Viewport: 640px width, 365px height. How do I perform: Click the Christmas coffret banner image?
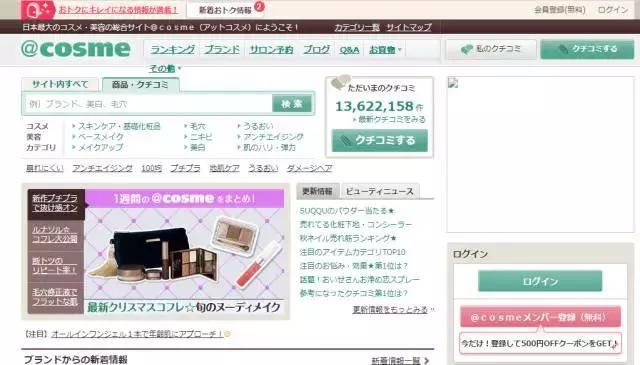pyautogui.click(x=184, y=252)
